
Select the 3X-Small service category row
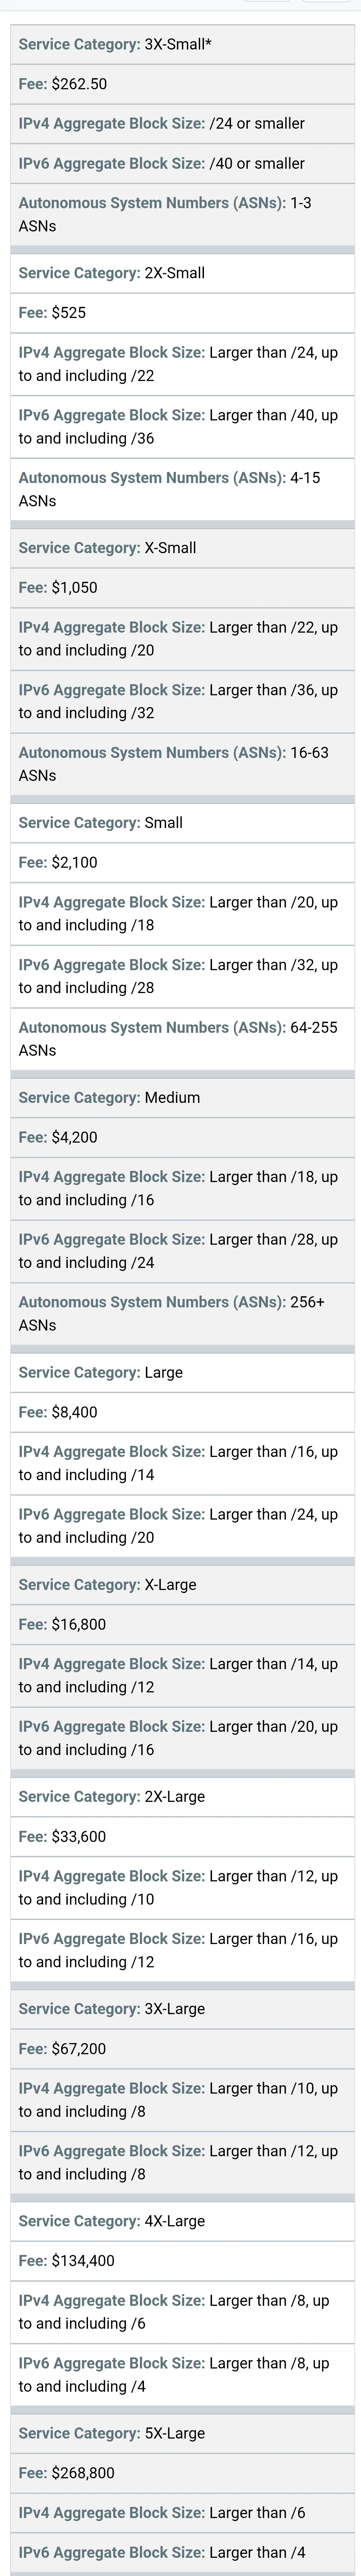tap(182, 44)
